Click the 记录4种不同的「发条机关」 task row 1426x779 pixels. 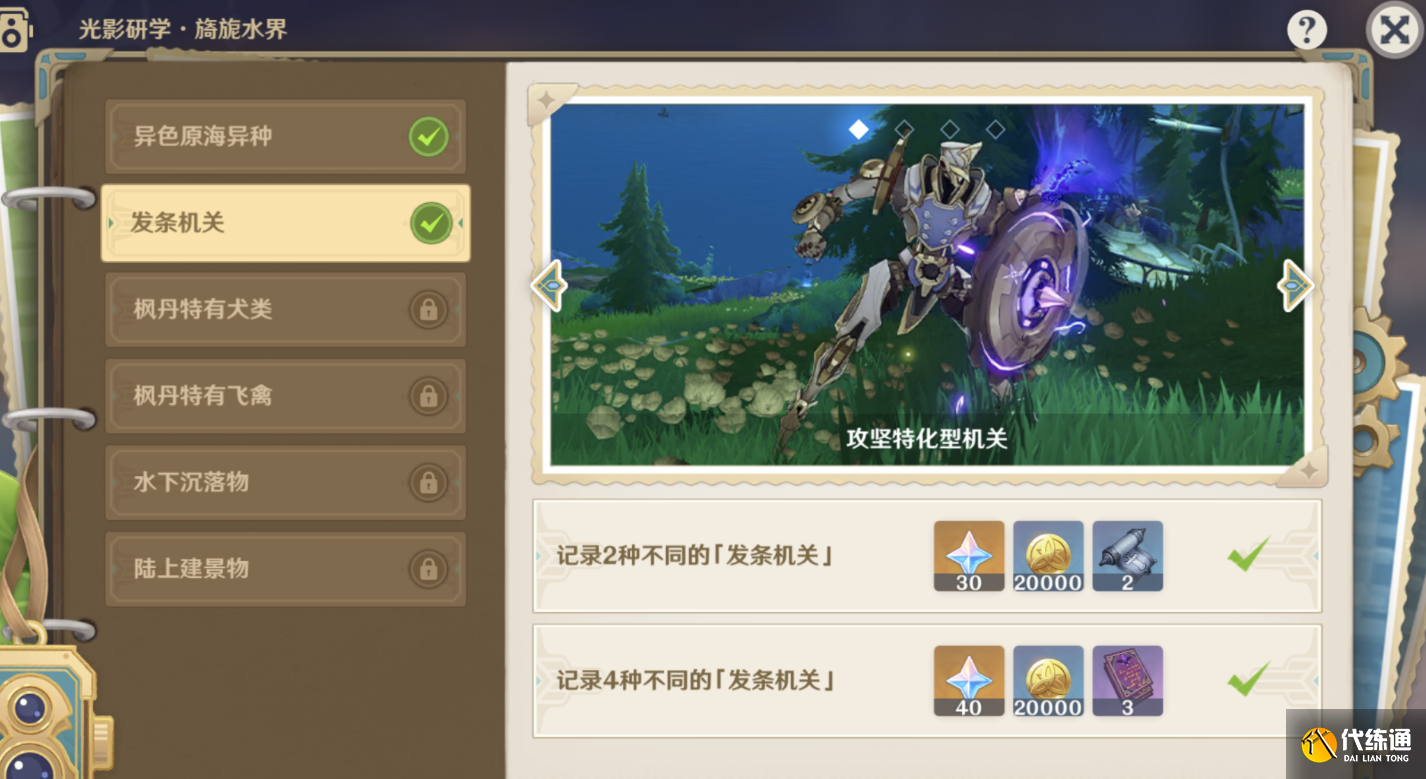coord(927,681)
